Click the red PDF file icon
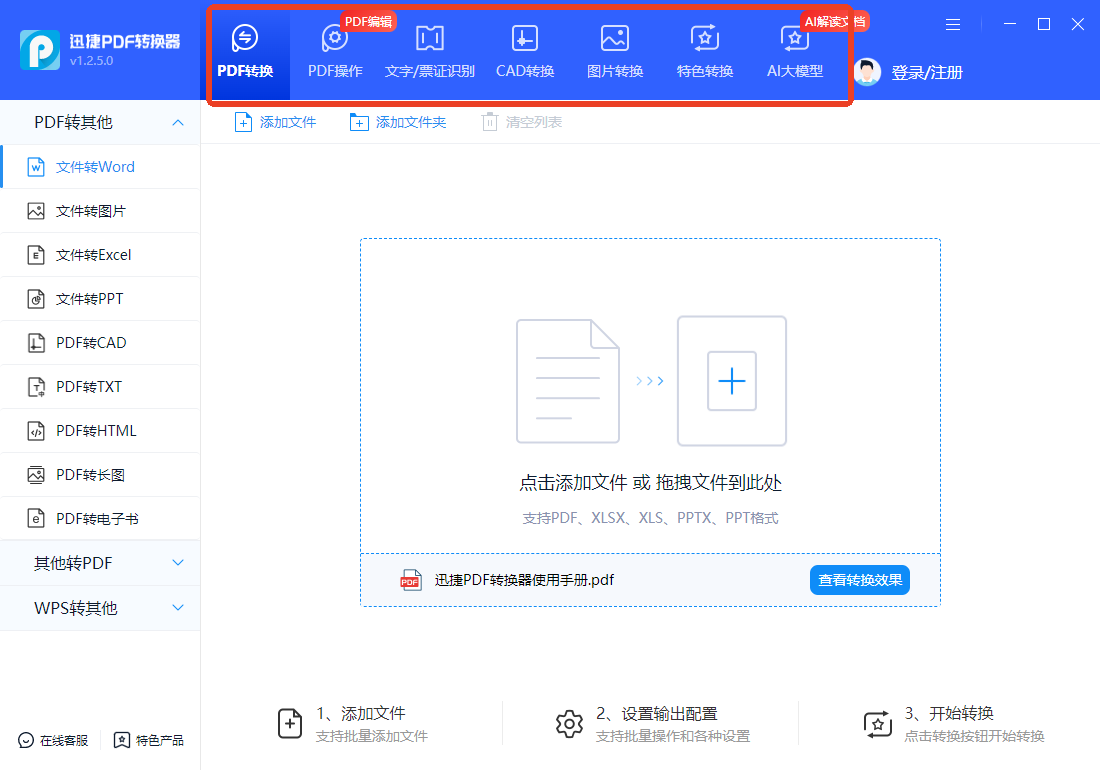This screenshot has width=1100, height=770. [x=410, y=580]
